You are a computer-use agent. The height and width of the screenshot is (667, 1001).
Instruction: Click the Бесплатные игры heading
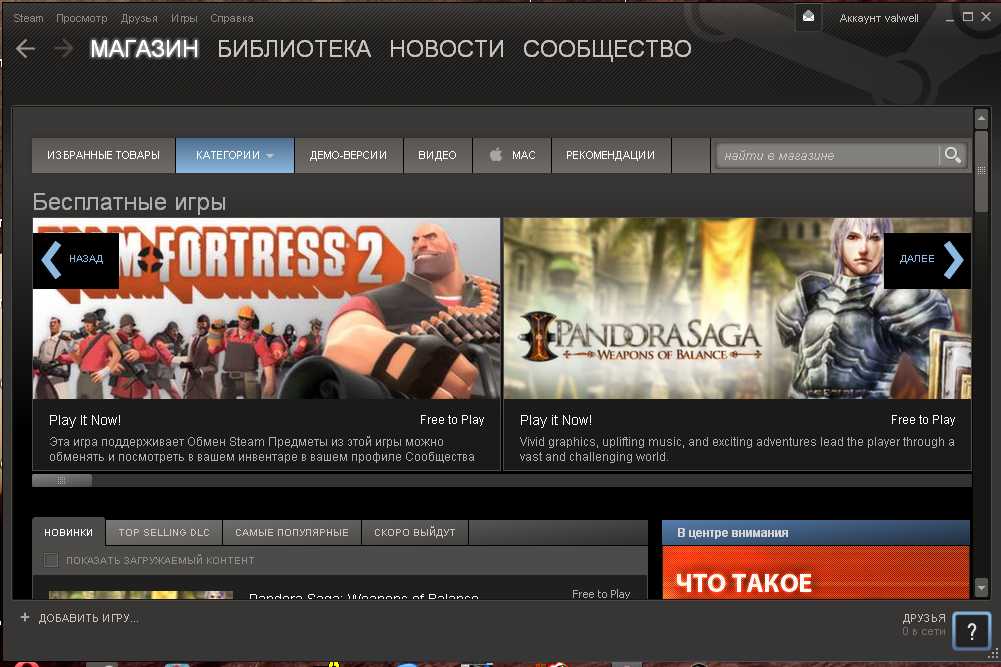(x=129, y=202)
